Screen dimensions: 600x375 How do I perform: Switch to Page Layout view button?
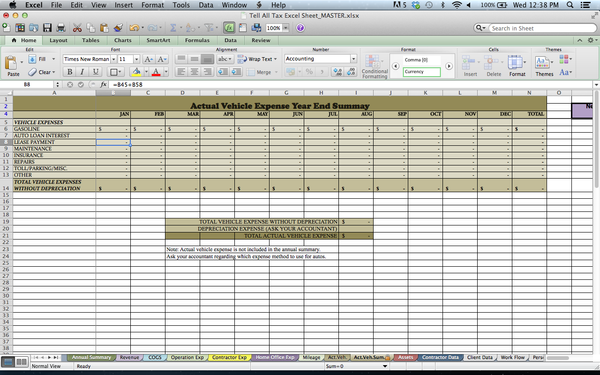point(22,362)
